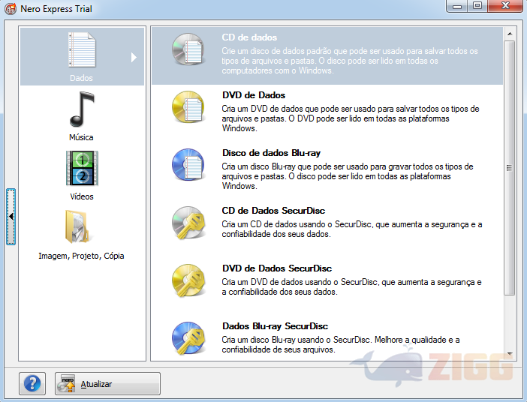Click the DVD de Dados gold disc icon
Screen dimensions: 527x402
(188, 107)
